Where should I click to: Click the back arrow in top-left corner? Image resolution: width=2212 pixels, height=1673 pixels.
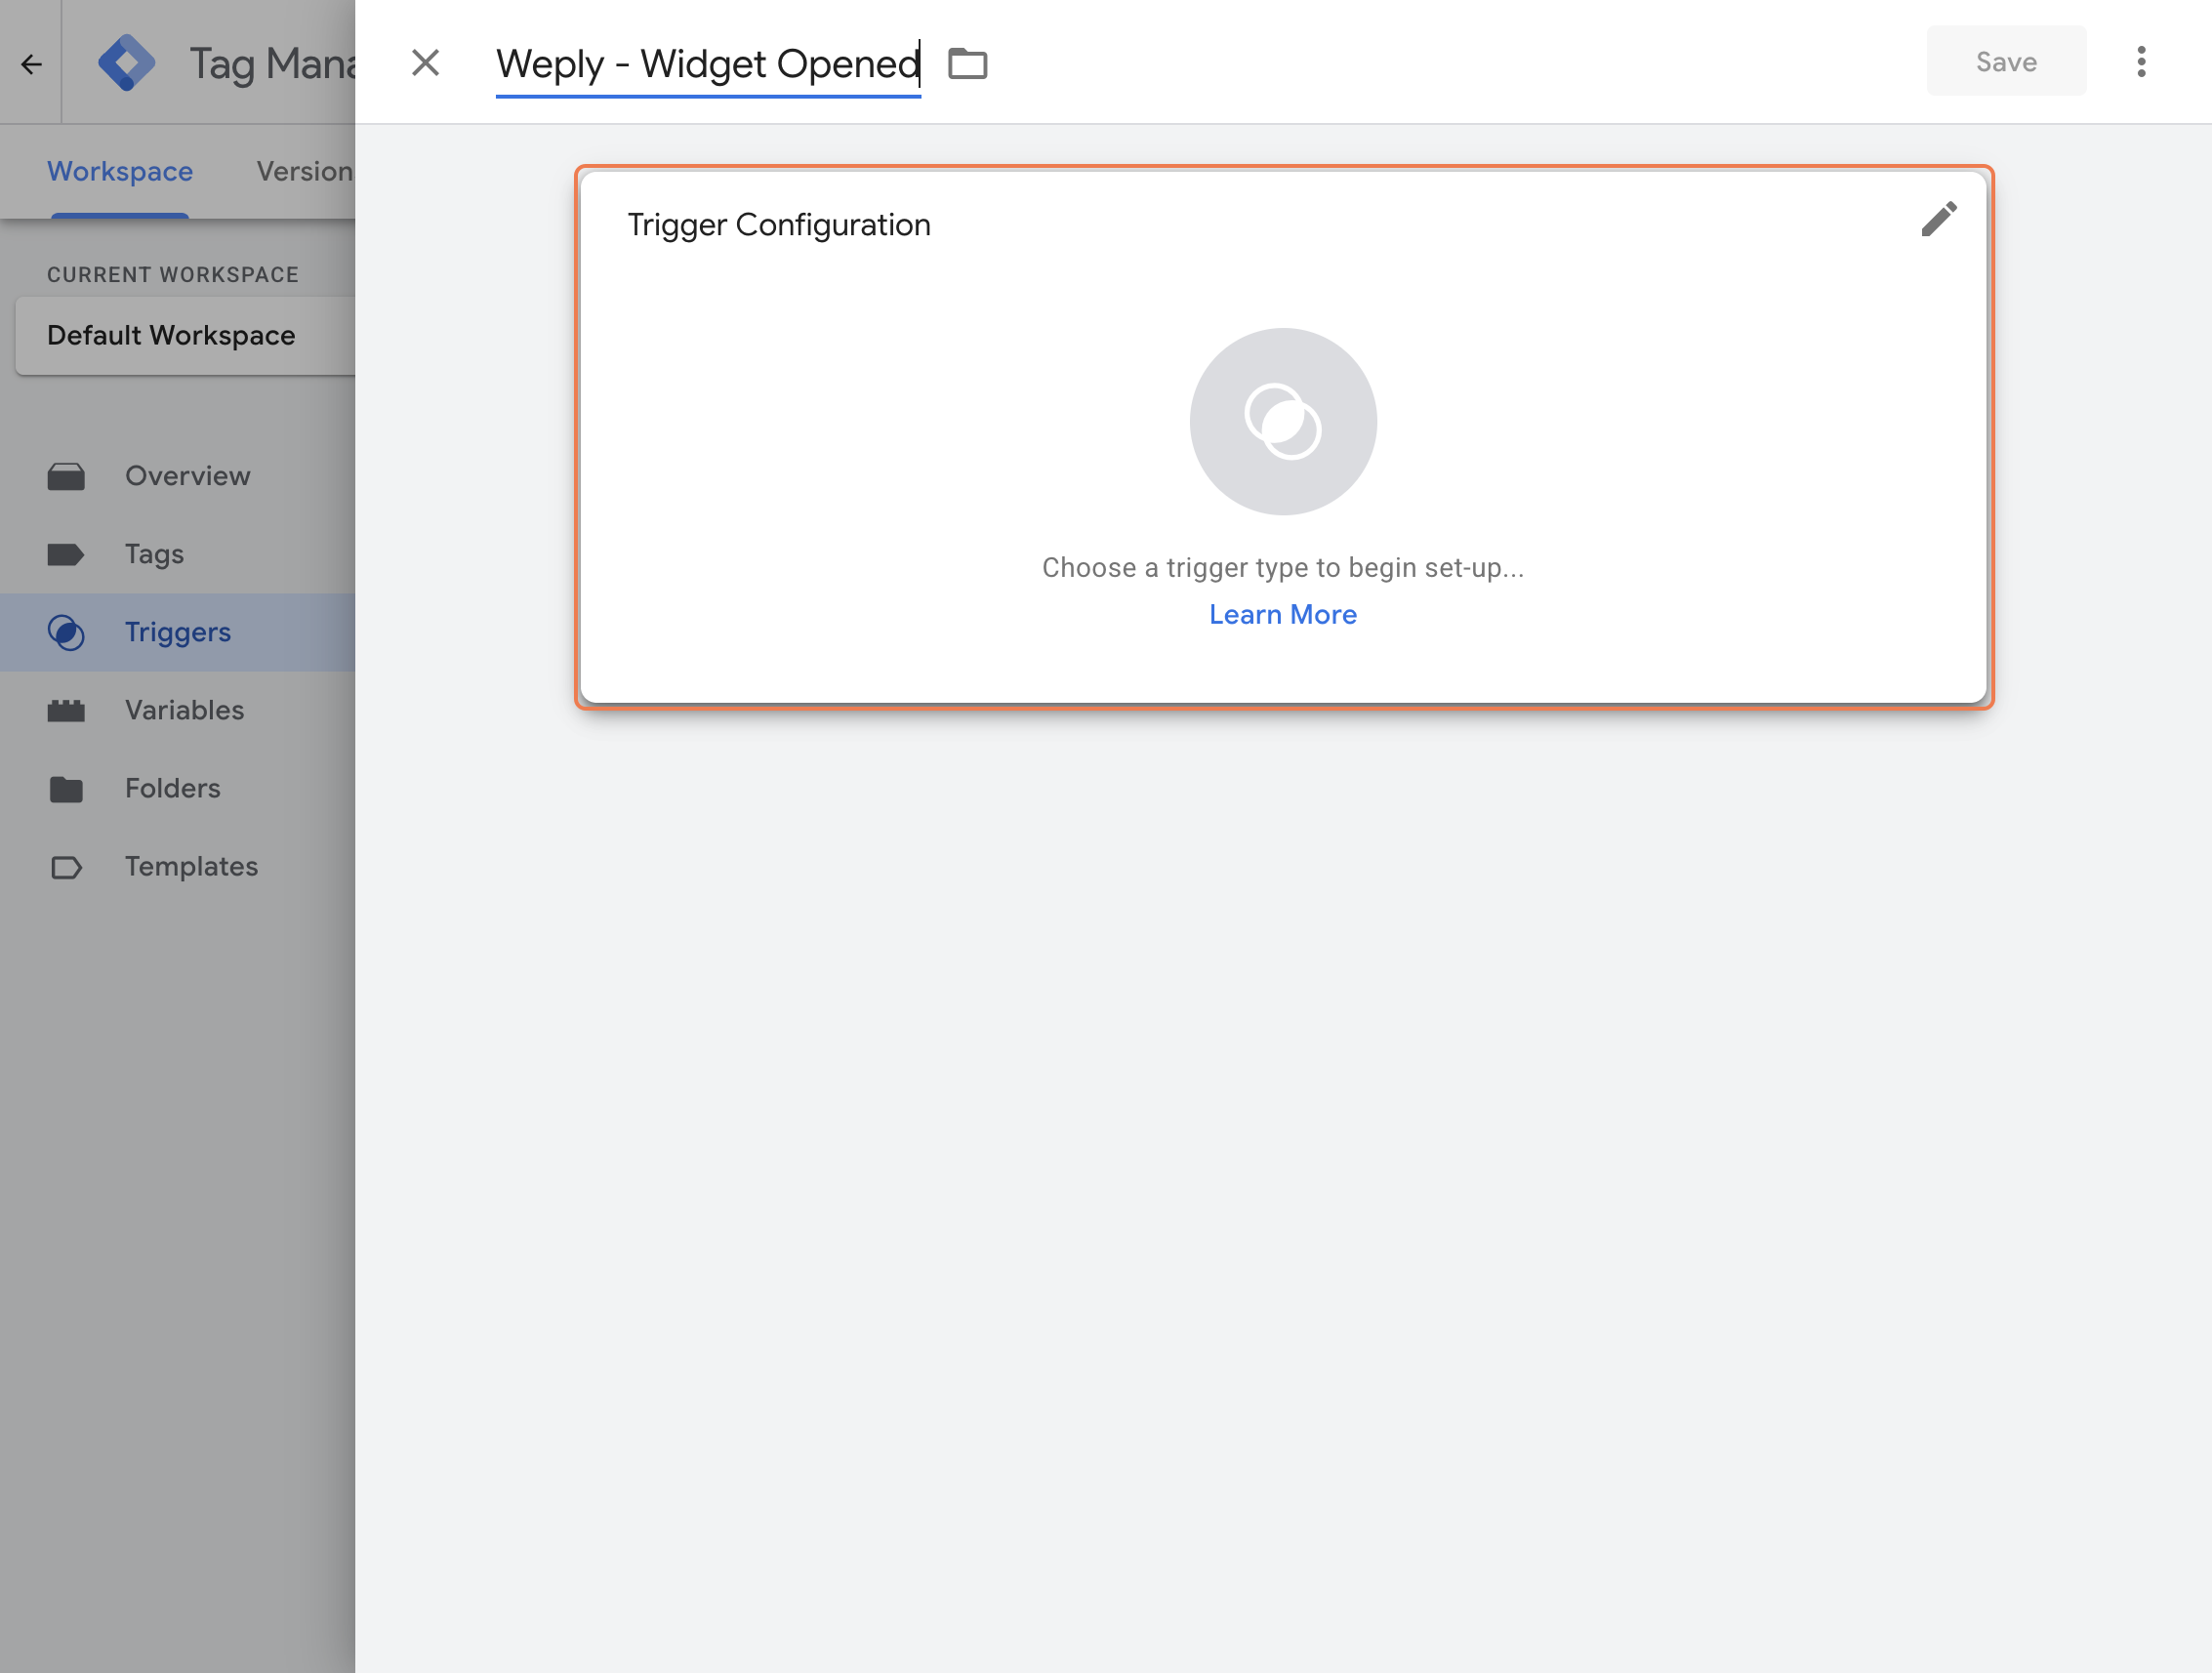coord(31,64)
